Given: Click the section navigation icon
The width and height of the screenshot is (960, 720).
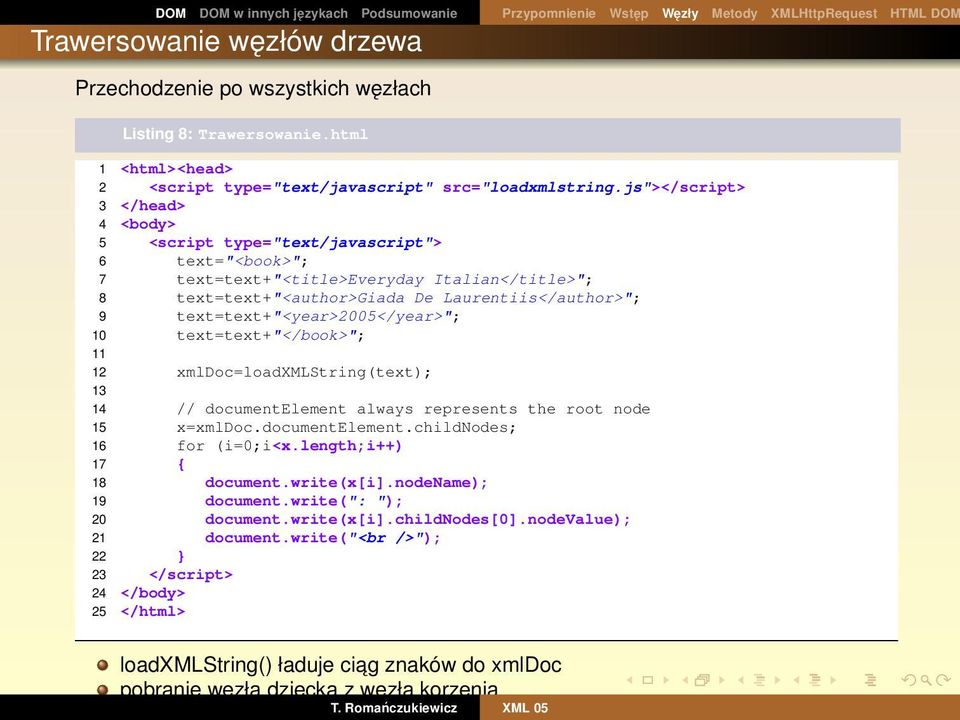Looking at the screenshot, I should 815,680.
